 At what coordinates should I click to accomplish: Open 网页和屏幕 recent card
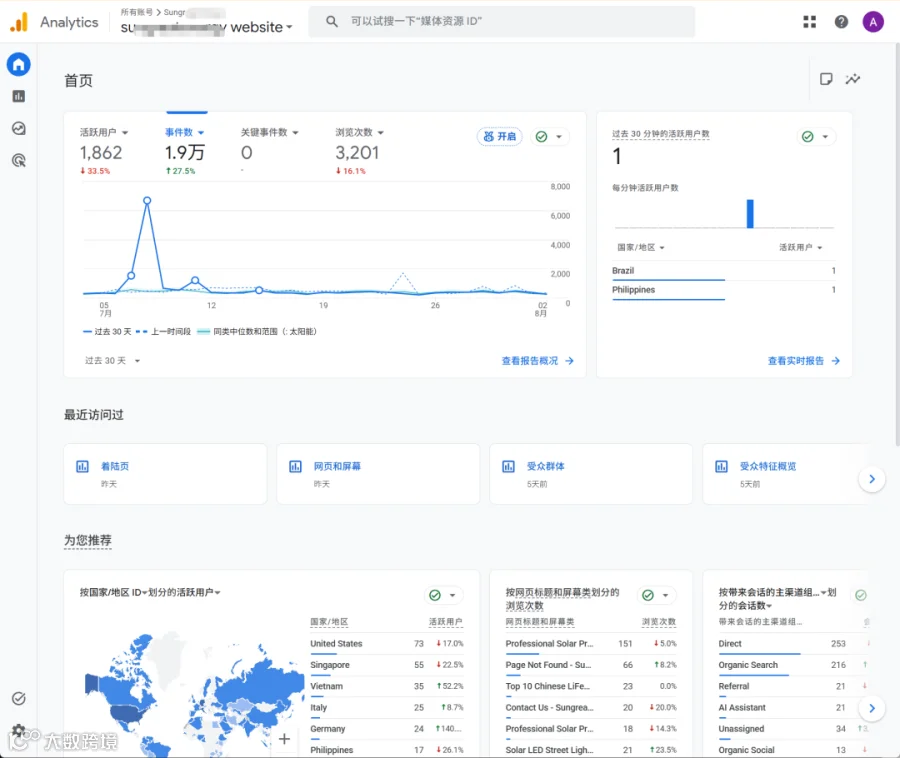coord(378,474)
